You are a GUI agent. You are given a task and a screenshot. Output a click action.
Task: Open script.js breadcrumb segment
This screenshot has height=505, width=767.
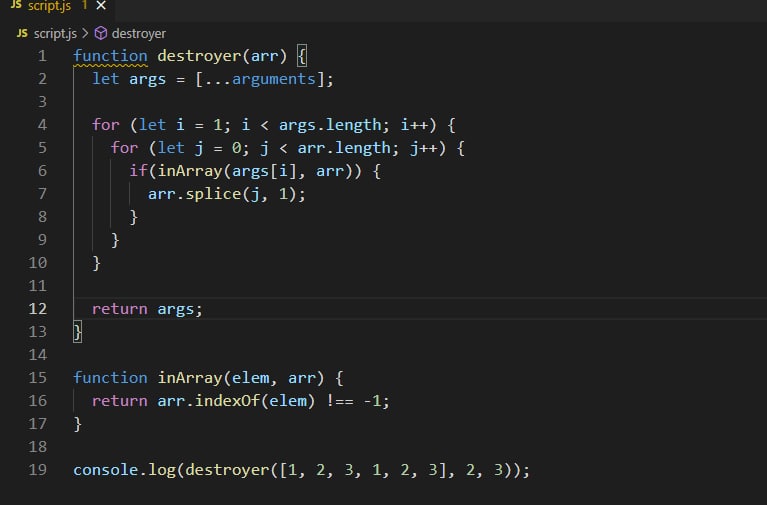point(55,34)
